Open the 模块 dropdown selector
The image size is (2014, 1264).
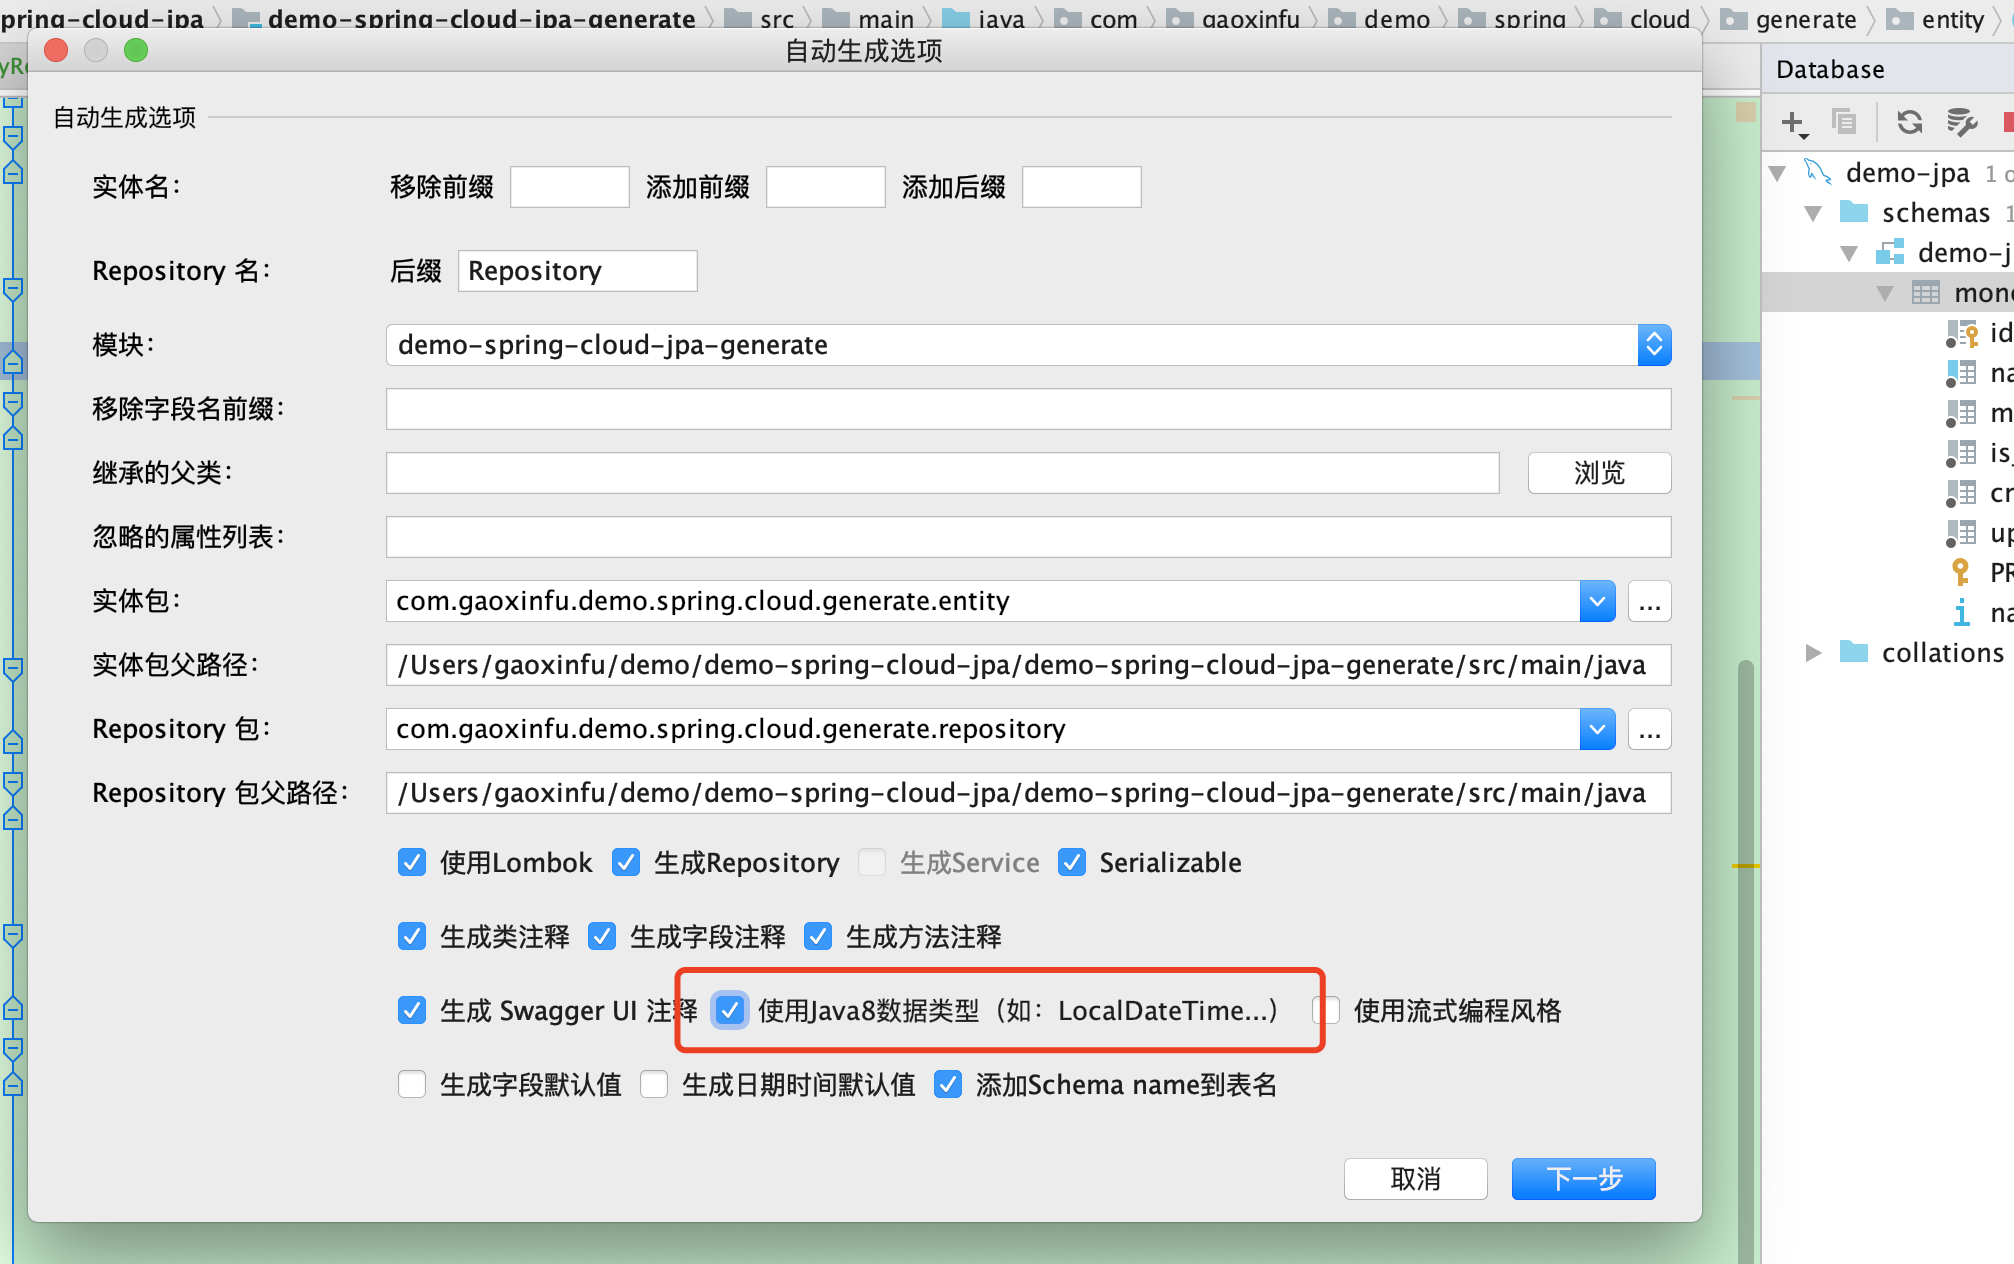pyautogui.click(x=1654, y=344)
